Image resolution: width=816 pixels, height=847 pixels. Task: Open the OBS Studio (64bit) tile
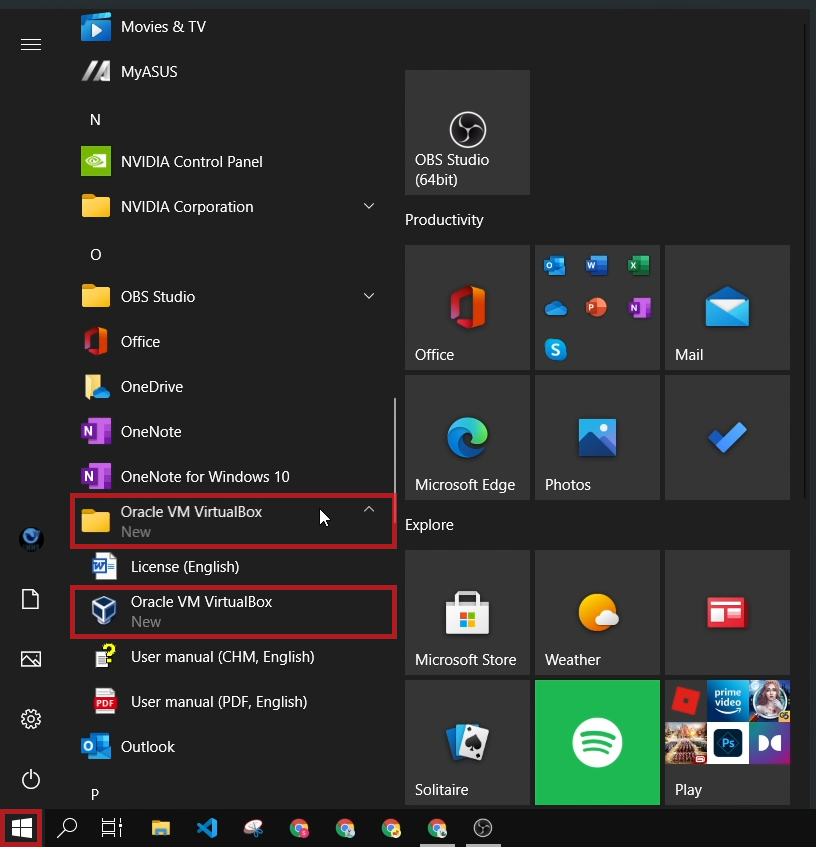tap(467, 132)
